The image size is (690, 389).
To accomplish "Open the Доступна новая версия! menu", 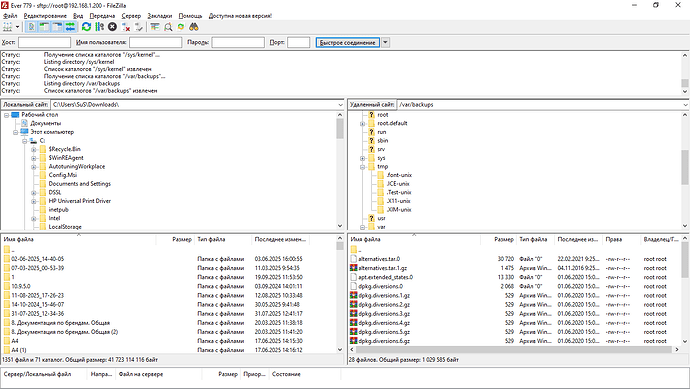I will pos(240,16).
